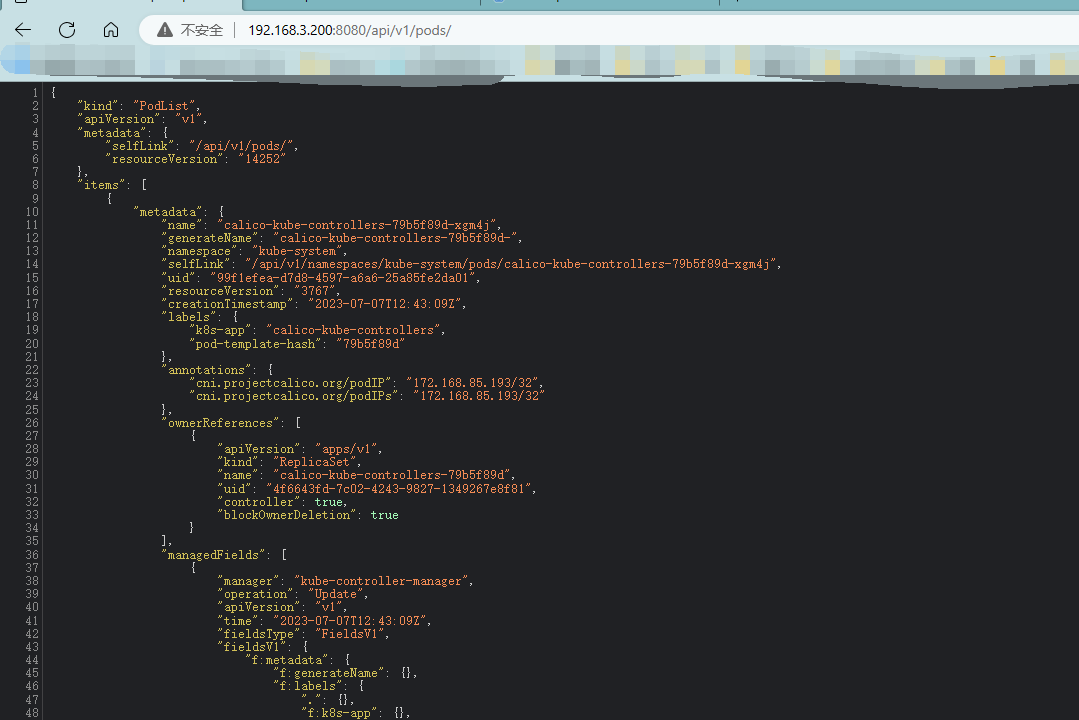
Task: Click the "PodList" kind value
Action: coord(167,106)
